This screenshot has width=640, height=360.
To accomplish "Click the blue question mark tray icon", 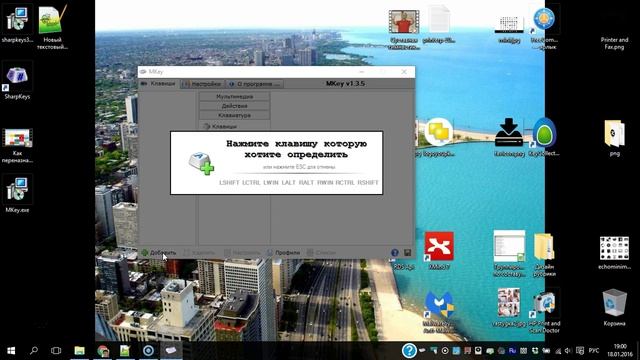I will point(409,350).
